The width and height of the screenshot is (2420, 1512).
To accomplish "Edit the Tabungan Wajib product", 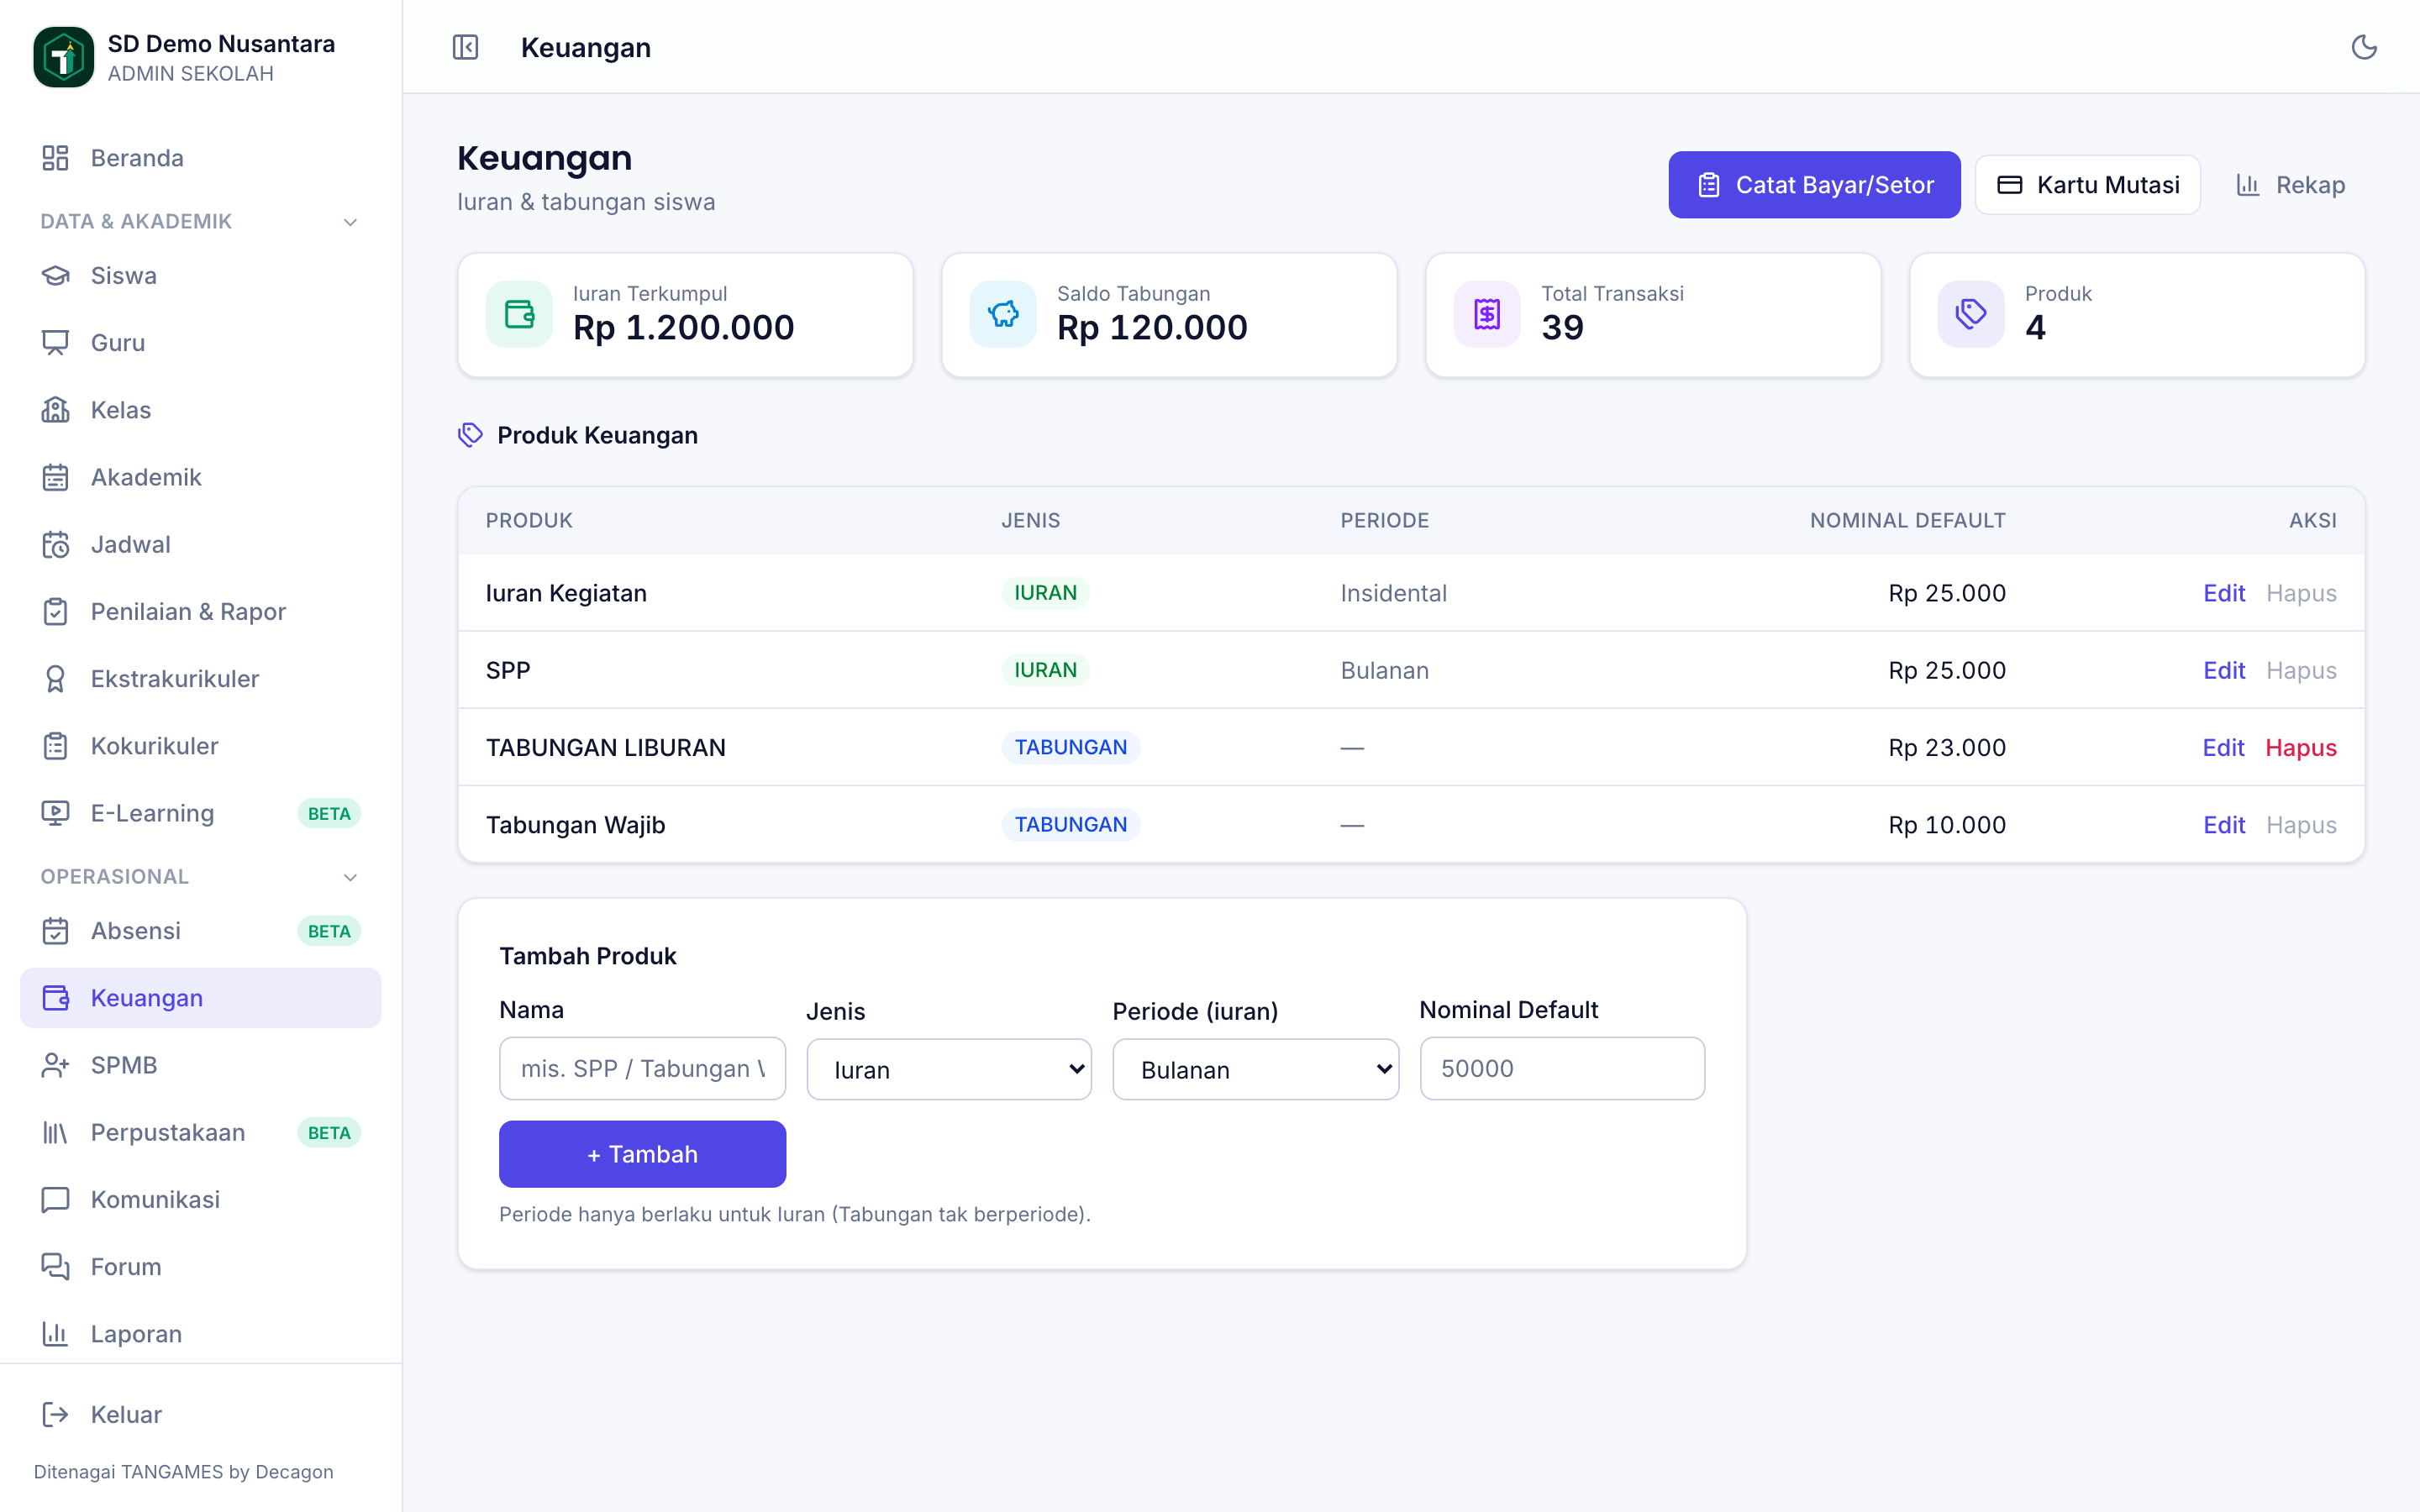I will (2224, 825).
